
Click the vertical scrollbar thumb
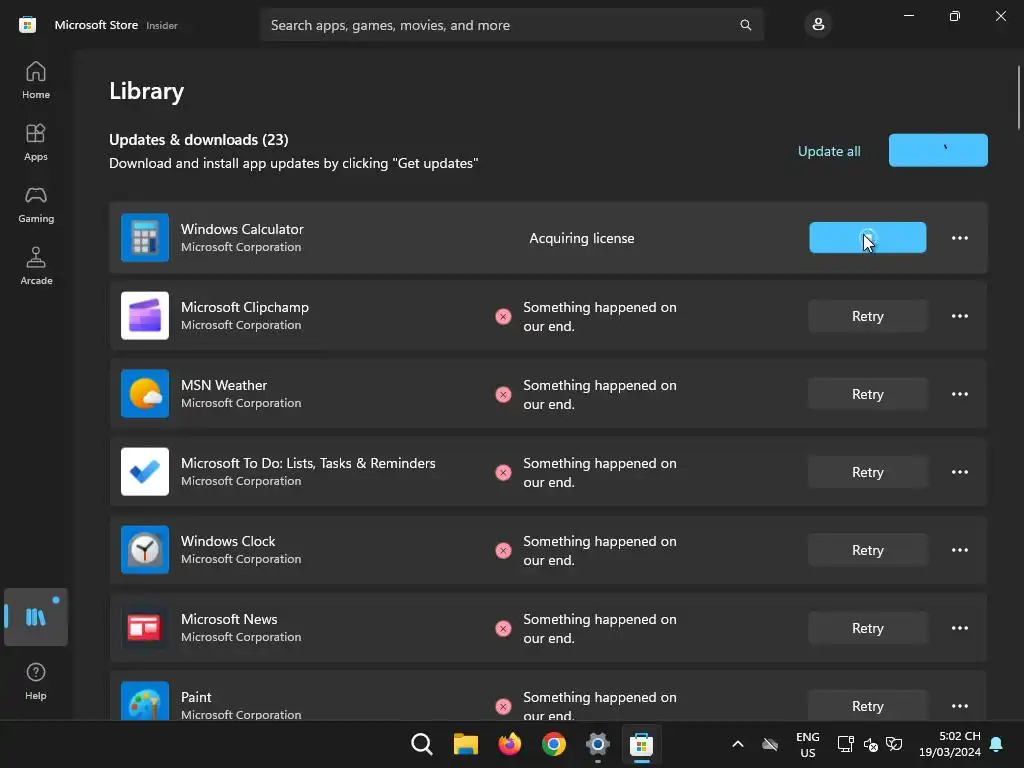[1018, 98]
